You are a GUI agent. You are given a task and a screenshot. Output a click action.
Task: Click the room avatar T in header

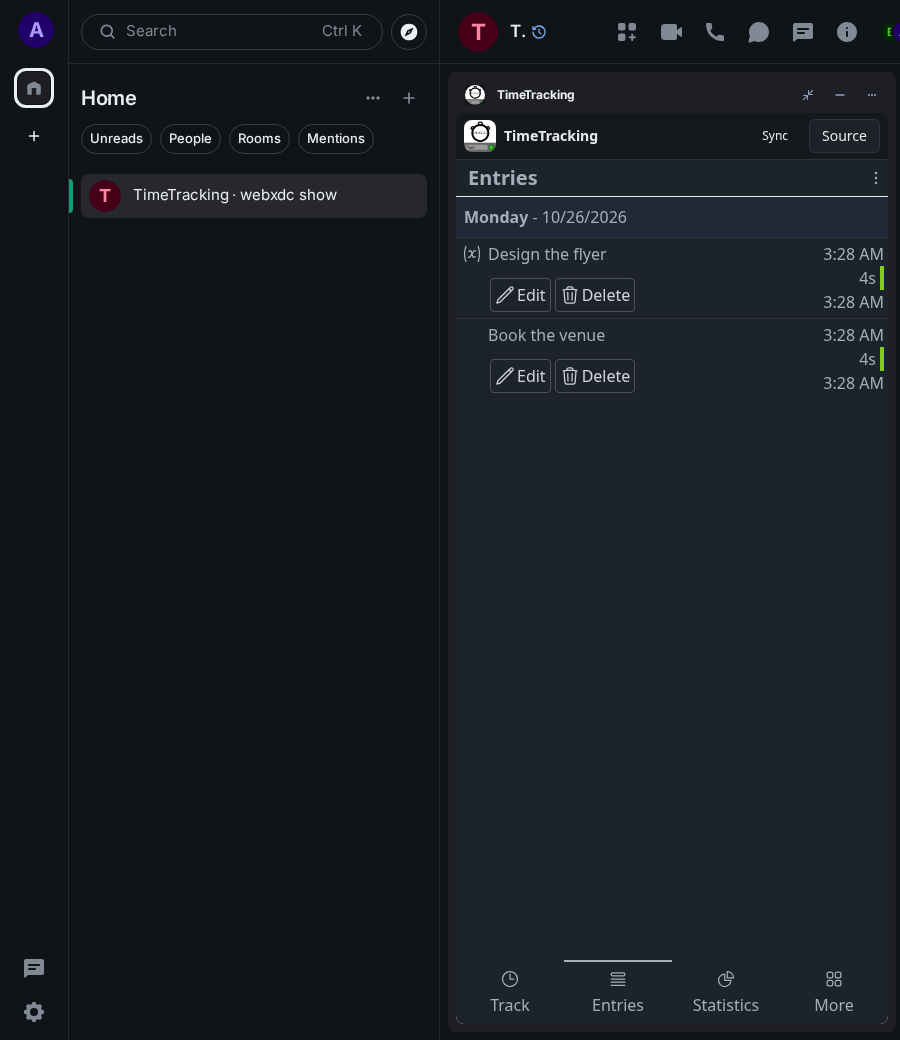tap(478, 32)
